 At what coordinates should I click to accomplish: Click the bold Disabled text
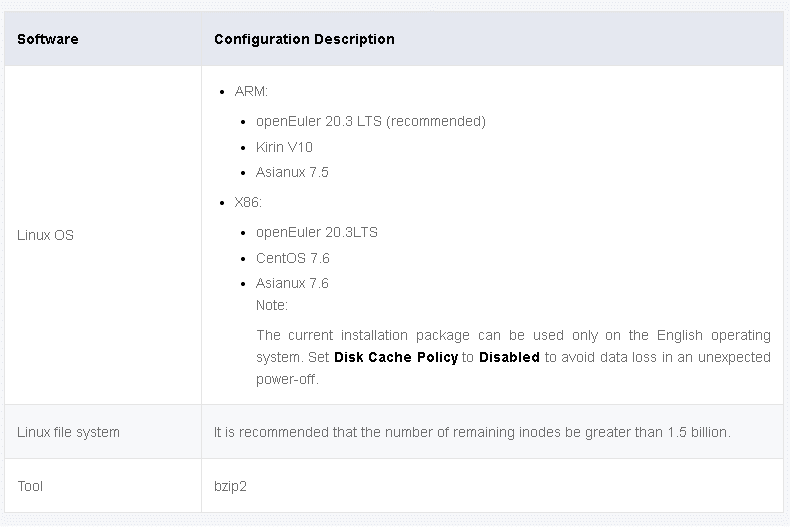coord(509,357)
